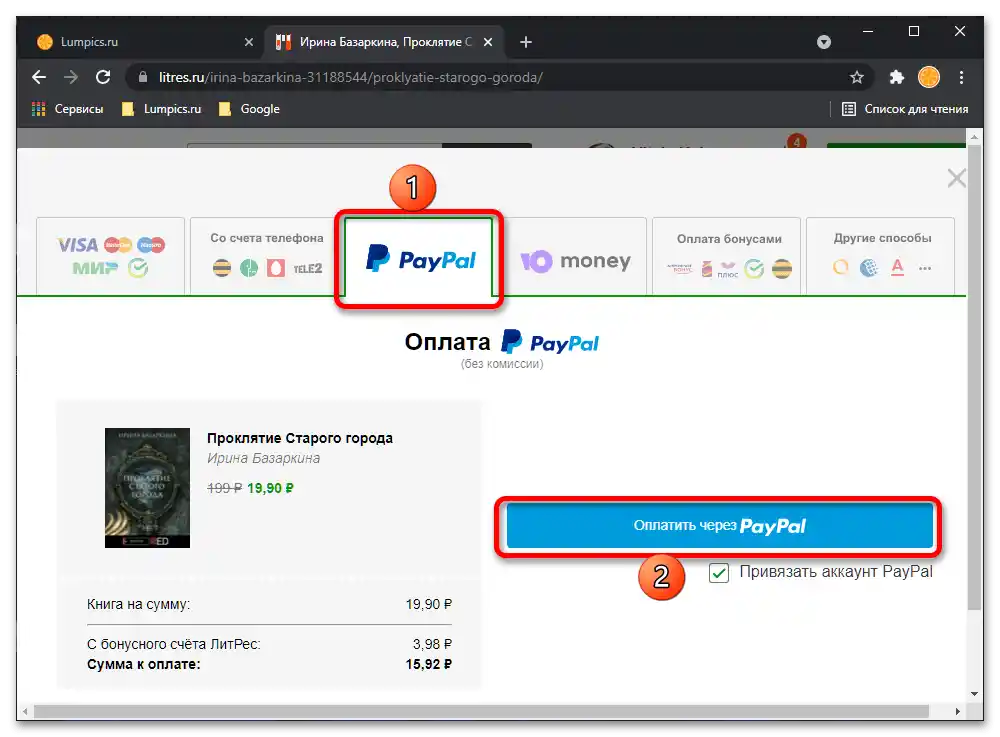Click the Книга на сумму label
The image size is (1000, 737).
tap(138, 604)
